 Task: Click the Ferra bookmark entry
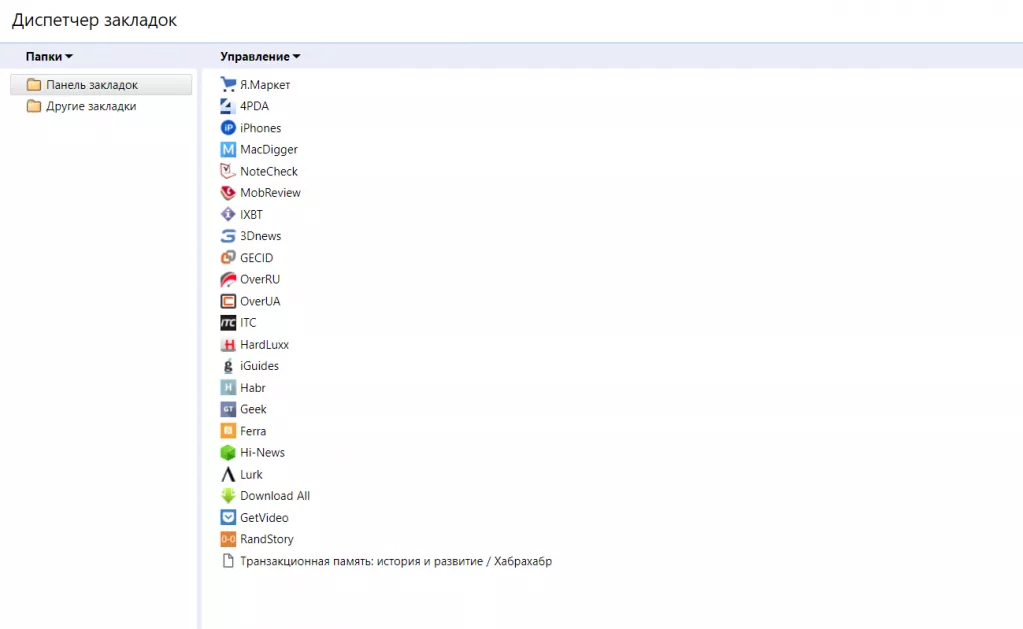click(251, 430)
